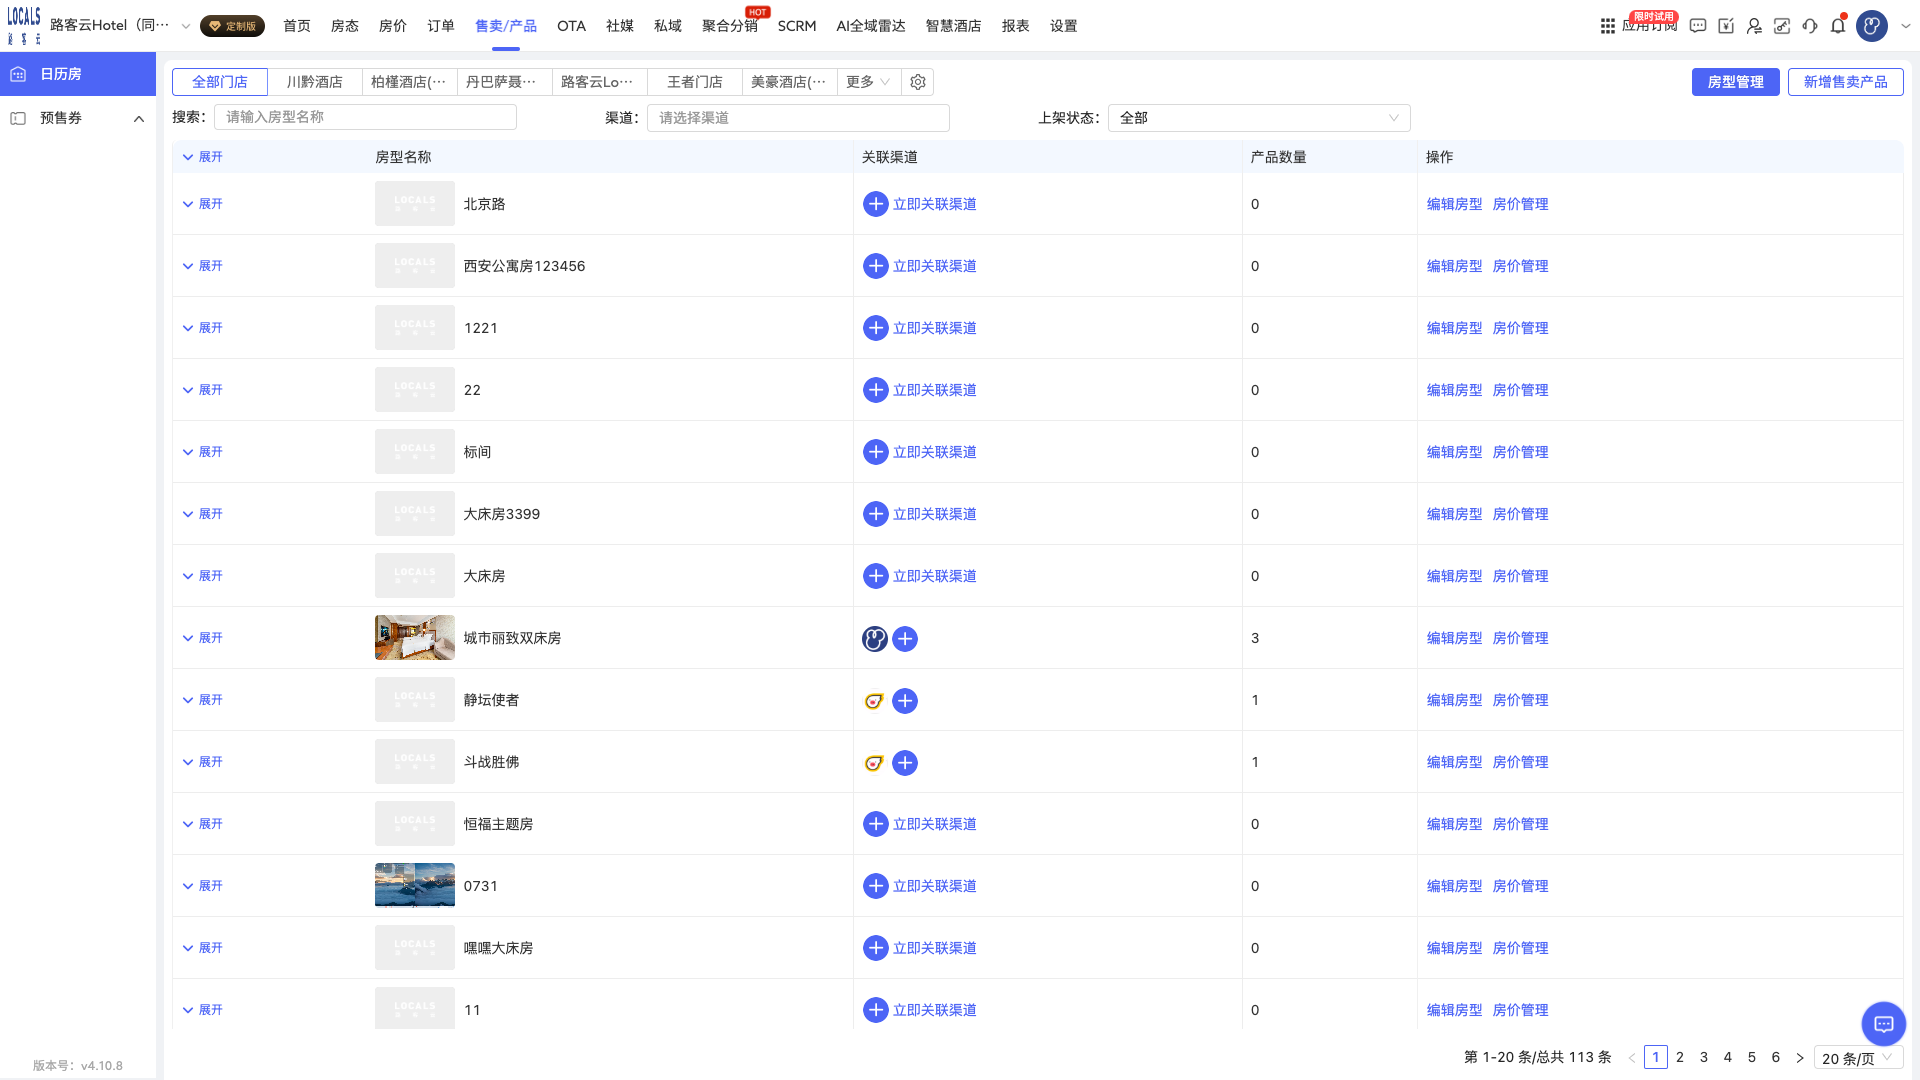Click the channel logo on 静坛使者 row

click(x=874, y=701)
